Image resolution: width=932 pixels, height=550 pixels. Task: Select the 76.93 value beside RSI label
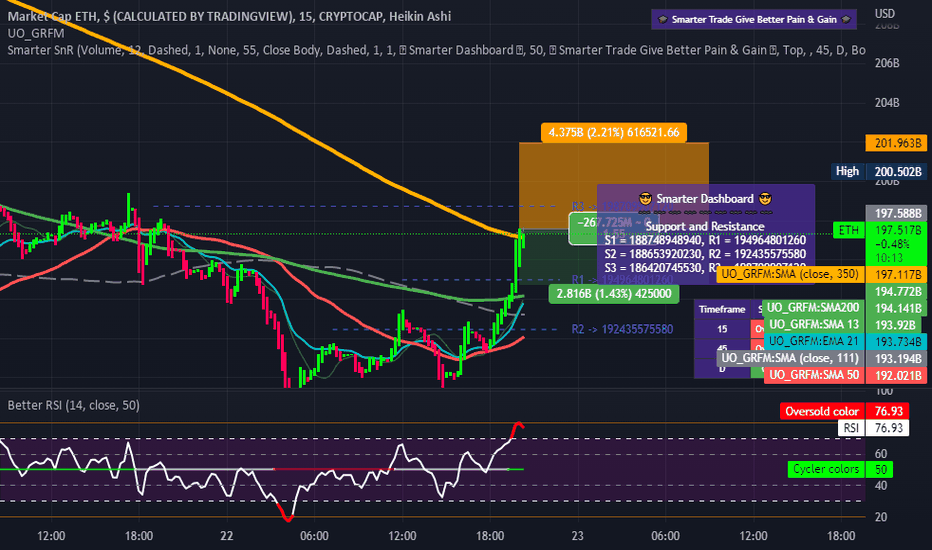[888, 428]
